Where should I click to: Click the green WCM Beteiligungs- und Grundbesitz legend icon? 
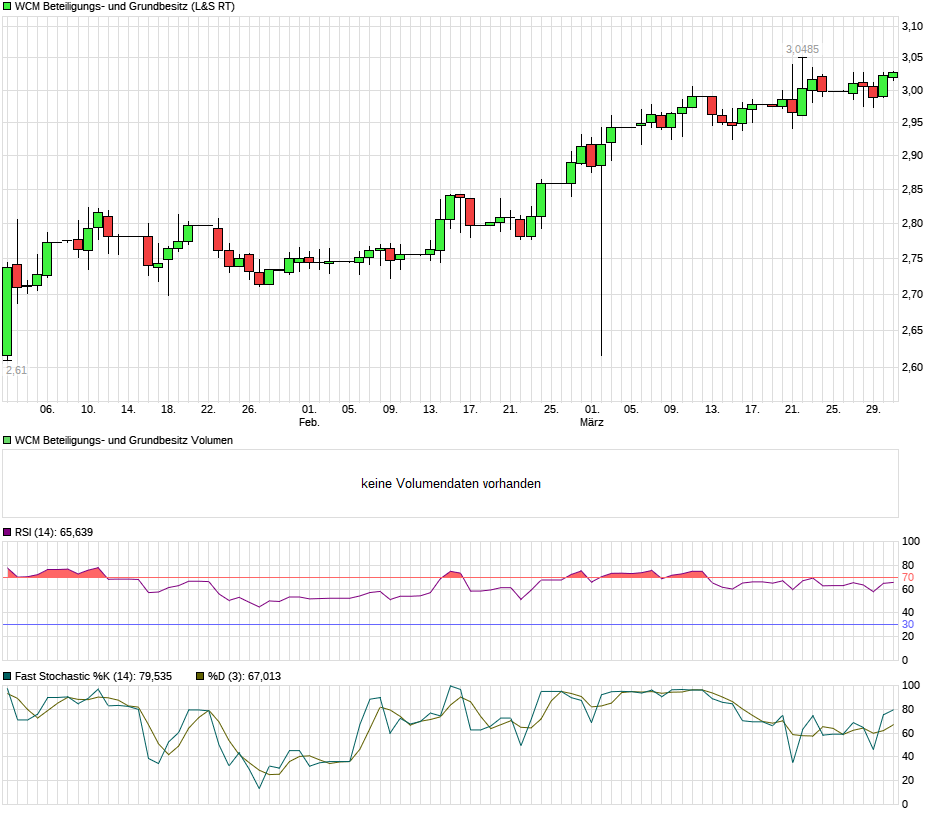[7, 7]
